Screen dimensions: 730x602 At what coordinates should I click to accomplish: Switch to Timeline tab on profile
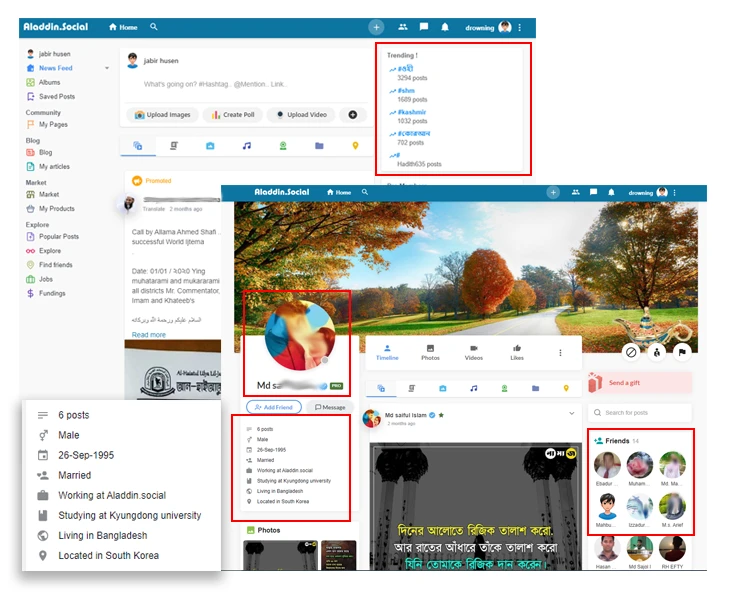click(387, 353)
